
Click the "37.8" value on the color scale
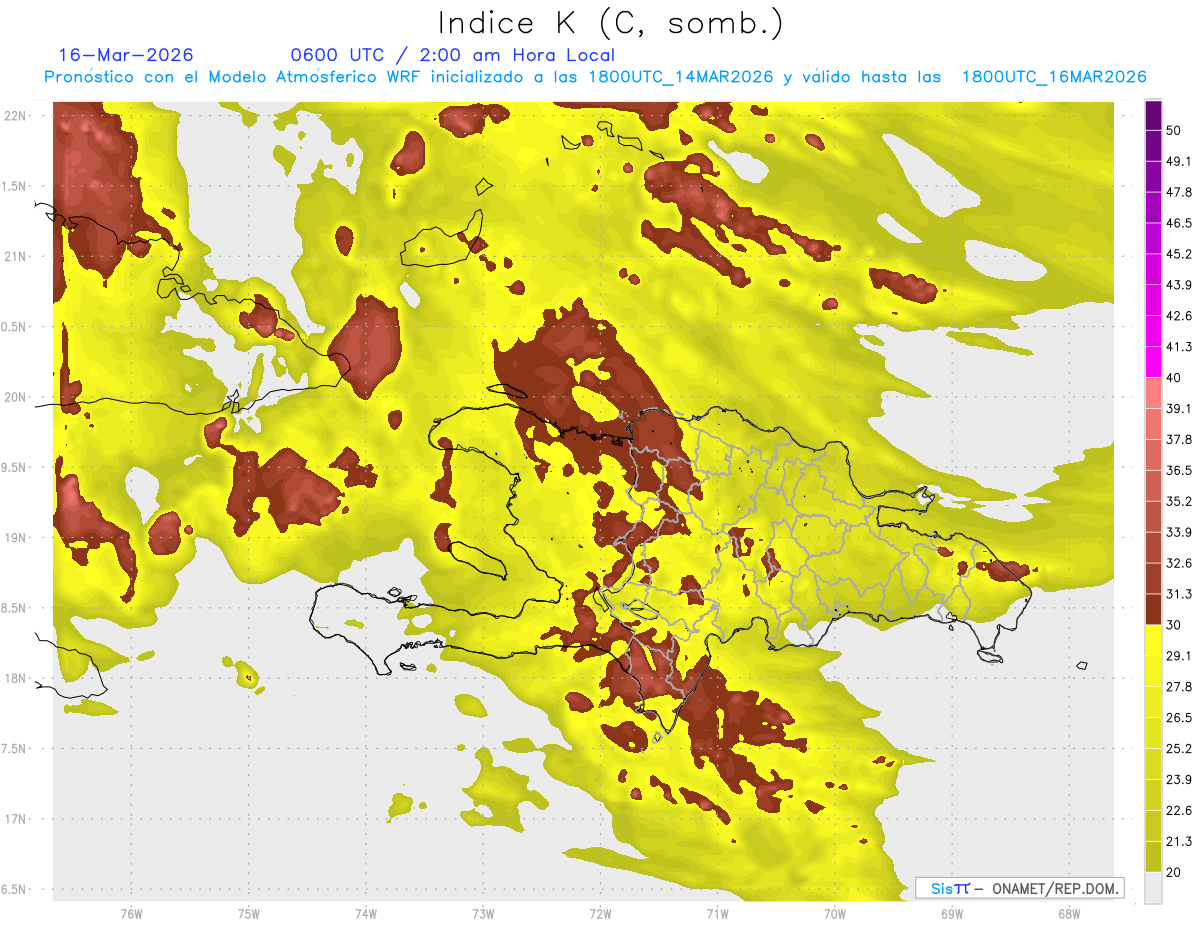[x=1178, y=439]
